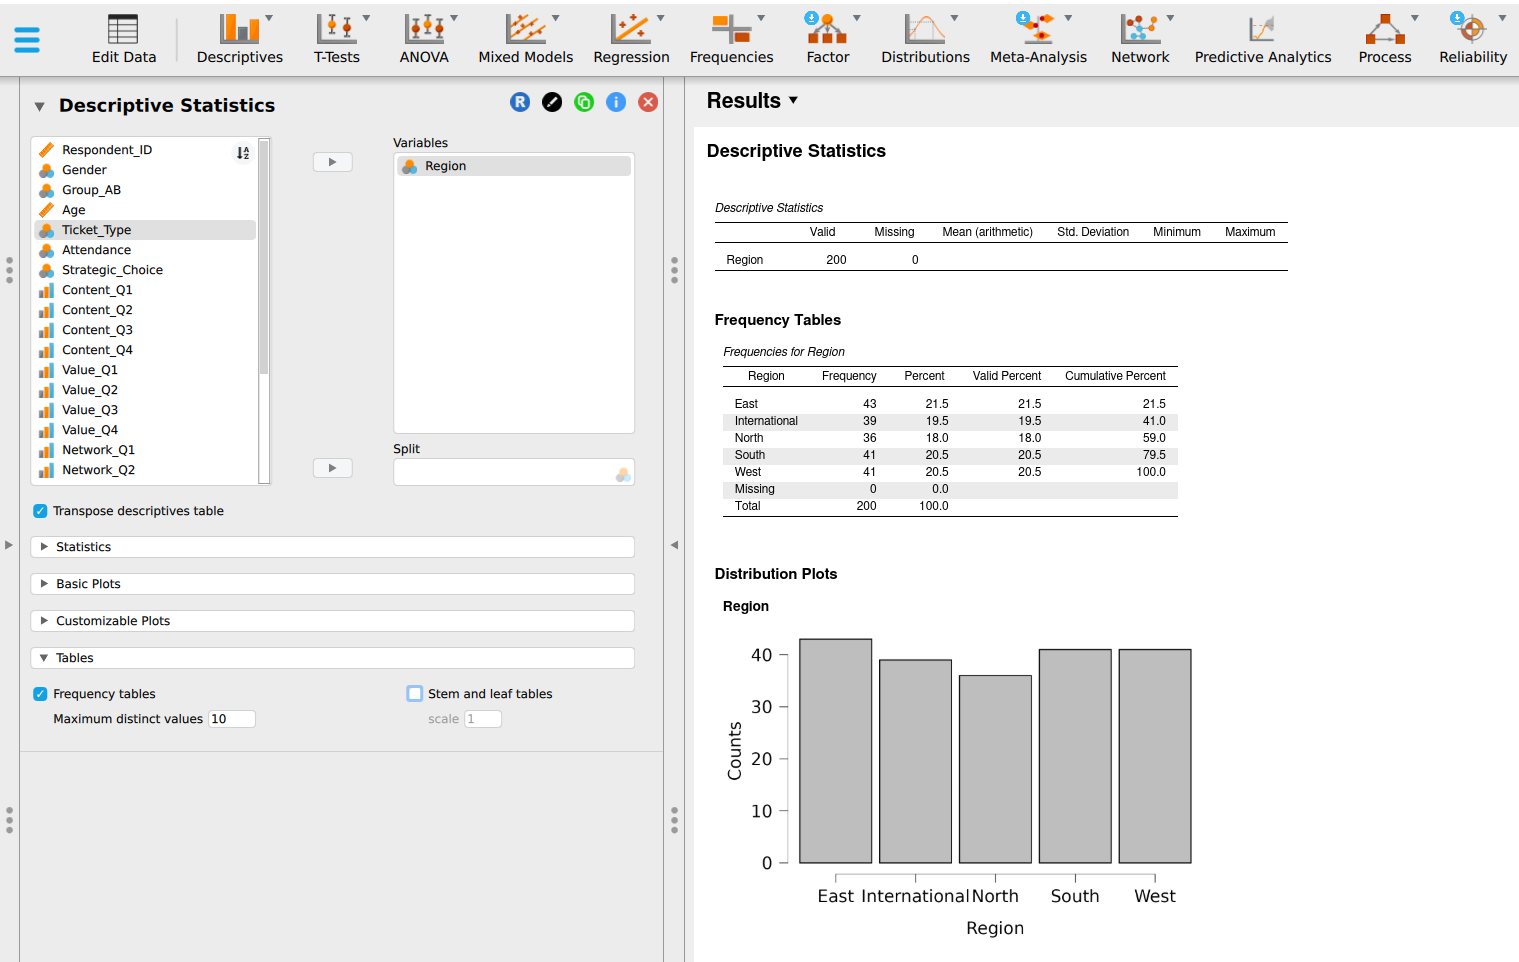Duplicate the Descriptive Statistics analysis
The image size is (1519, 962).
pos(584,102)
